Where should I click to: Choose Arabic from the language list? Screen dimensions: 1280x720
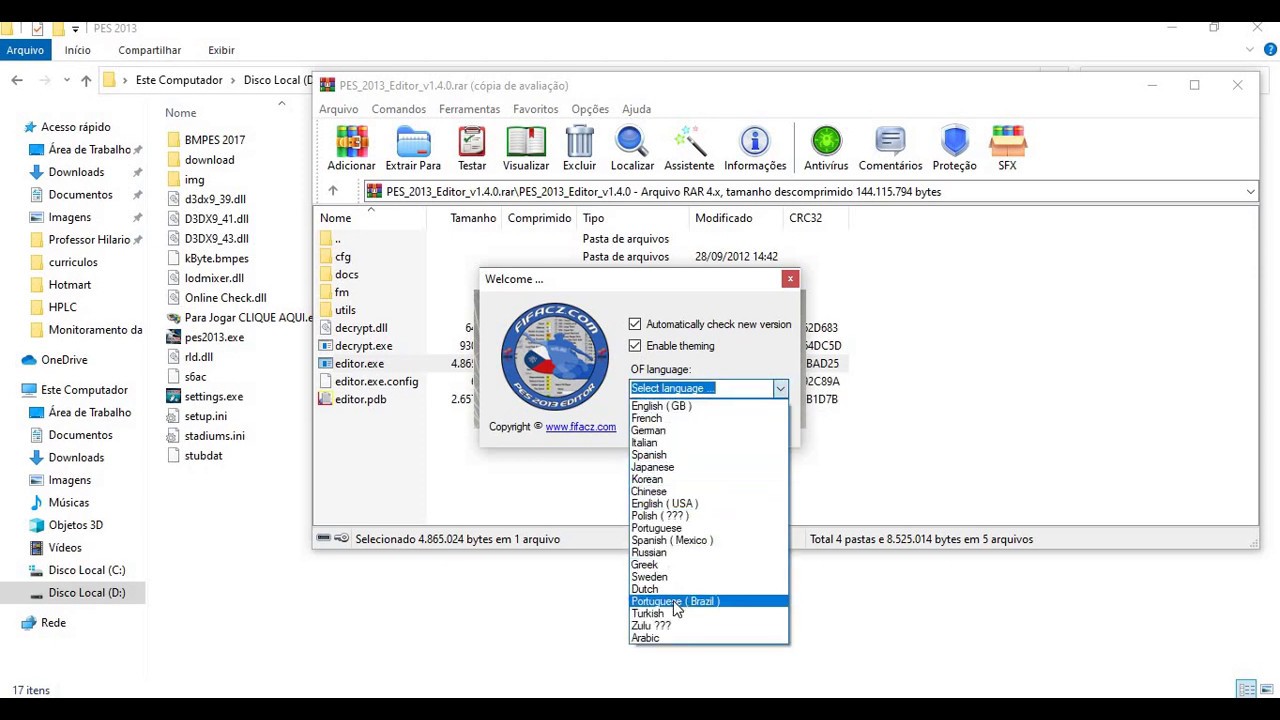(709, 638)
